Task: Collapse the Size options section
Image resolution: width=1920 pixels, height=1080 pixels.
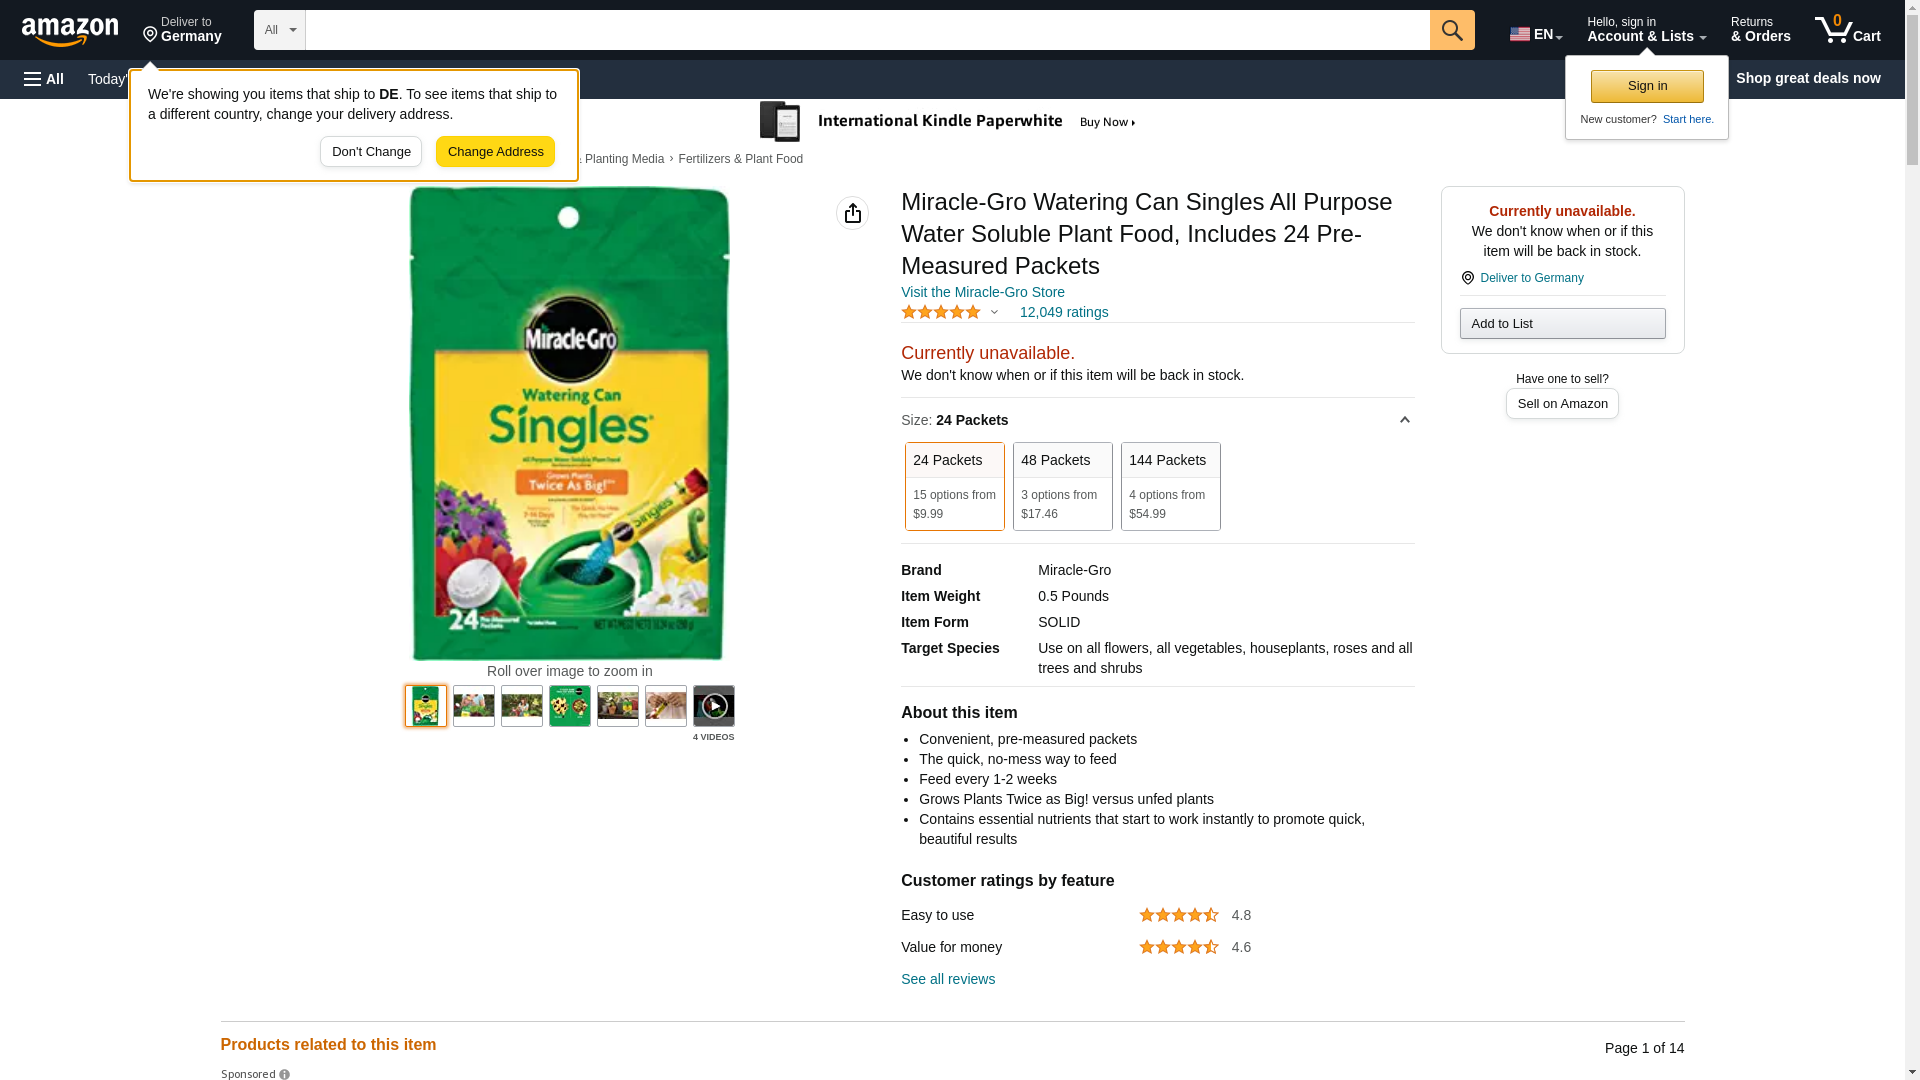Action: click(1404, 420)
